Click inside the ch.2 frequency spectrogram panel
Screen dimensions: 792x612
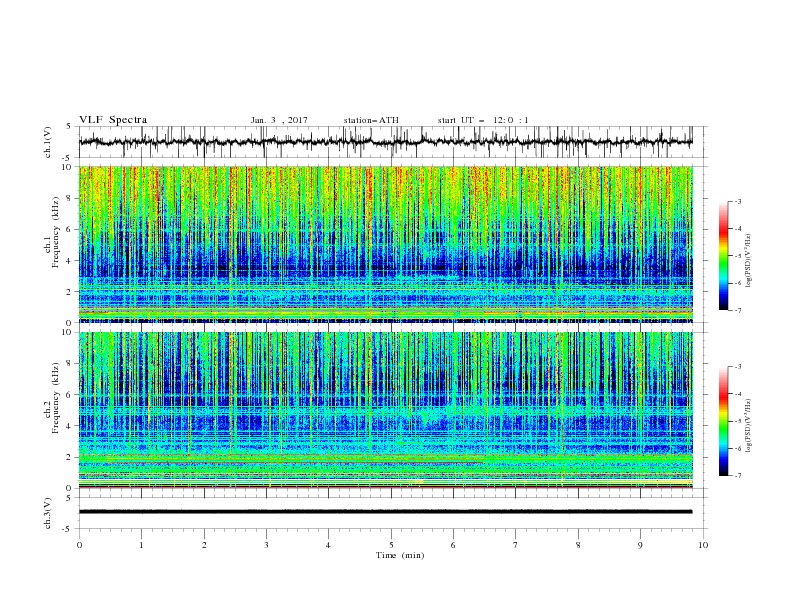tap(386, 410)
